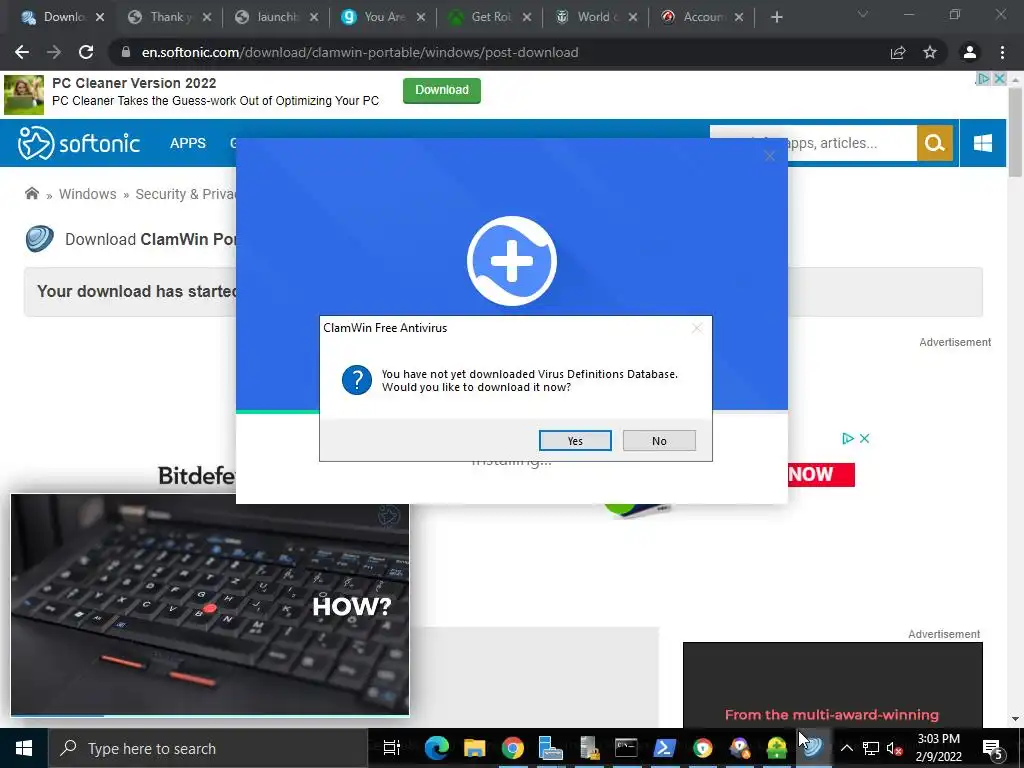Click the AdChoices icon on Bitdefender ad
Screen dimensions: 1024x768
point(848,438)
